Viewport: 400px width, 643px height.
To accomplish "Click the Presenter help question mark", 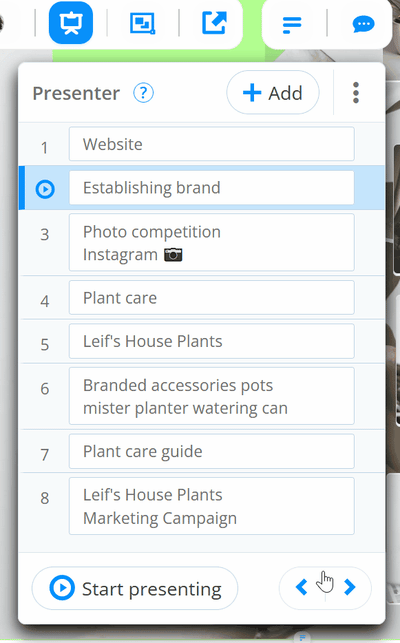I will tap(143, 93).
